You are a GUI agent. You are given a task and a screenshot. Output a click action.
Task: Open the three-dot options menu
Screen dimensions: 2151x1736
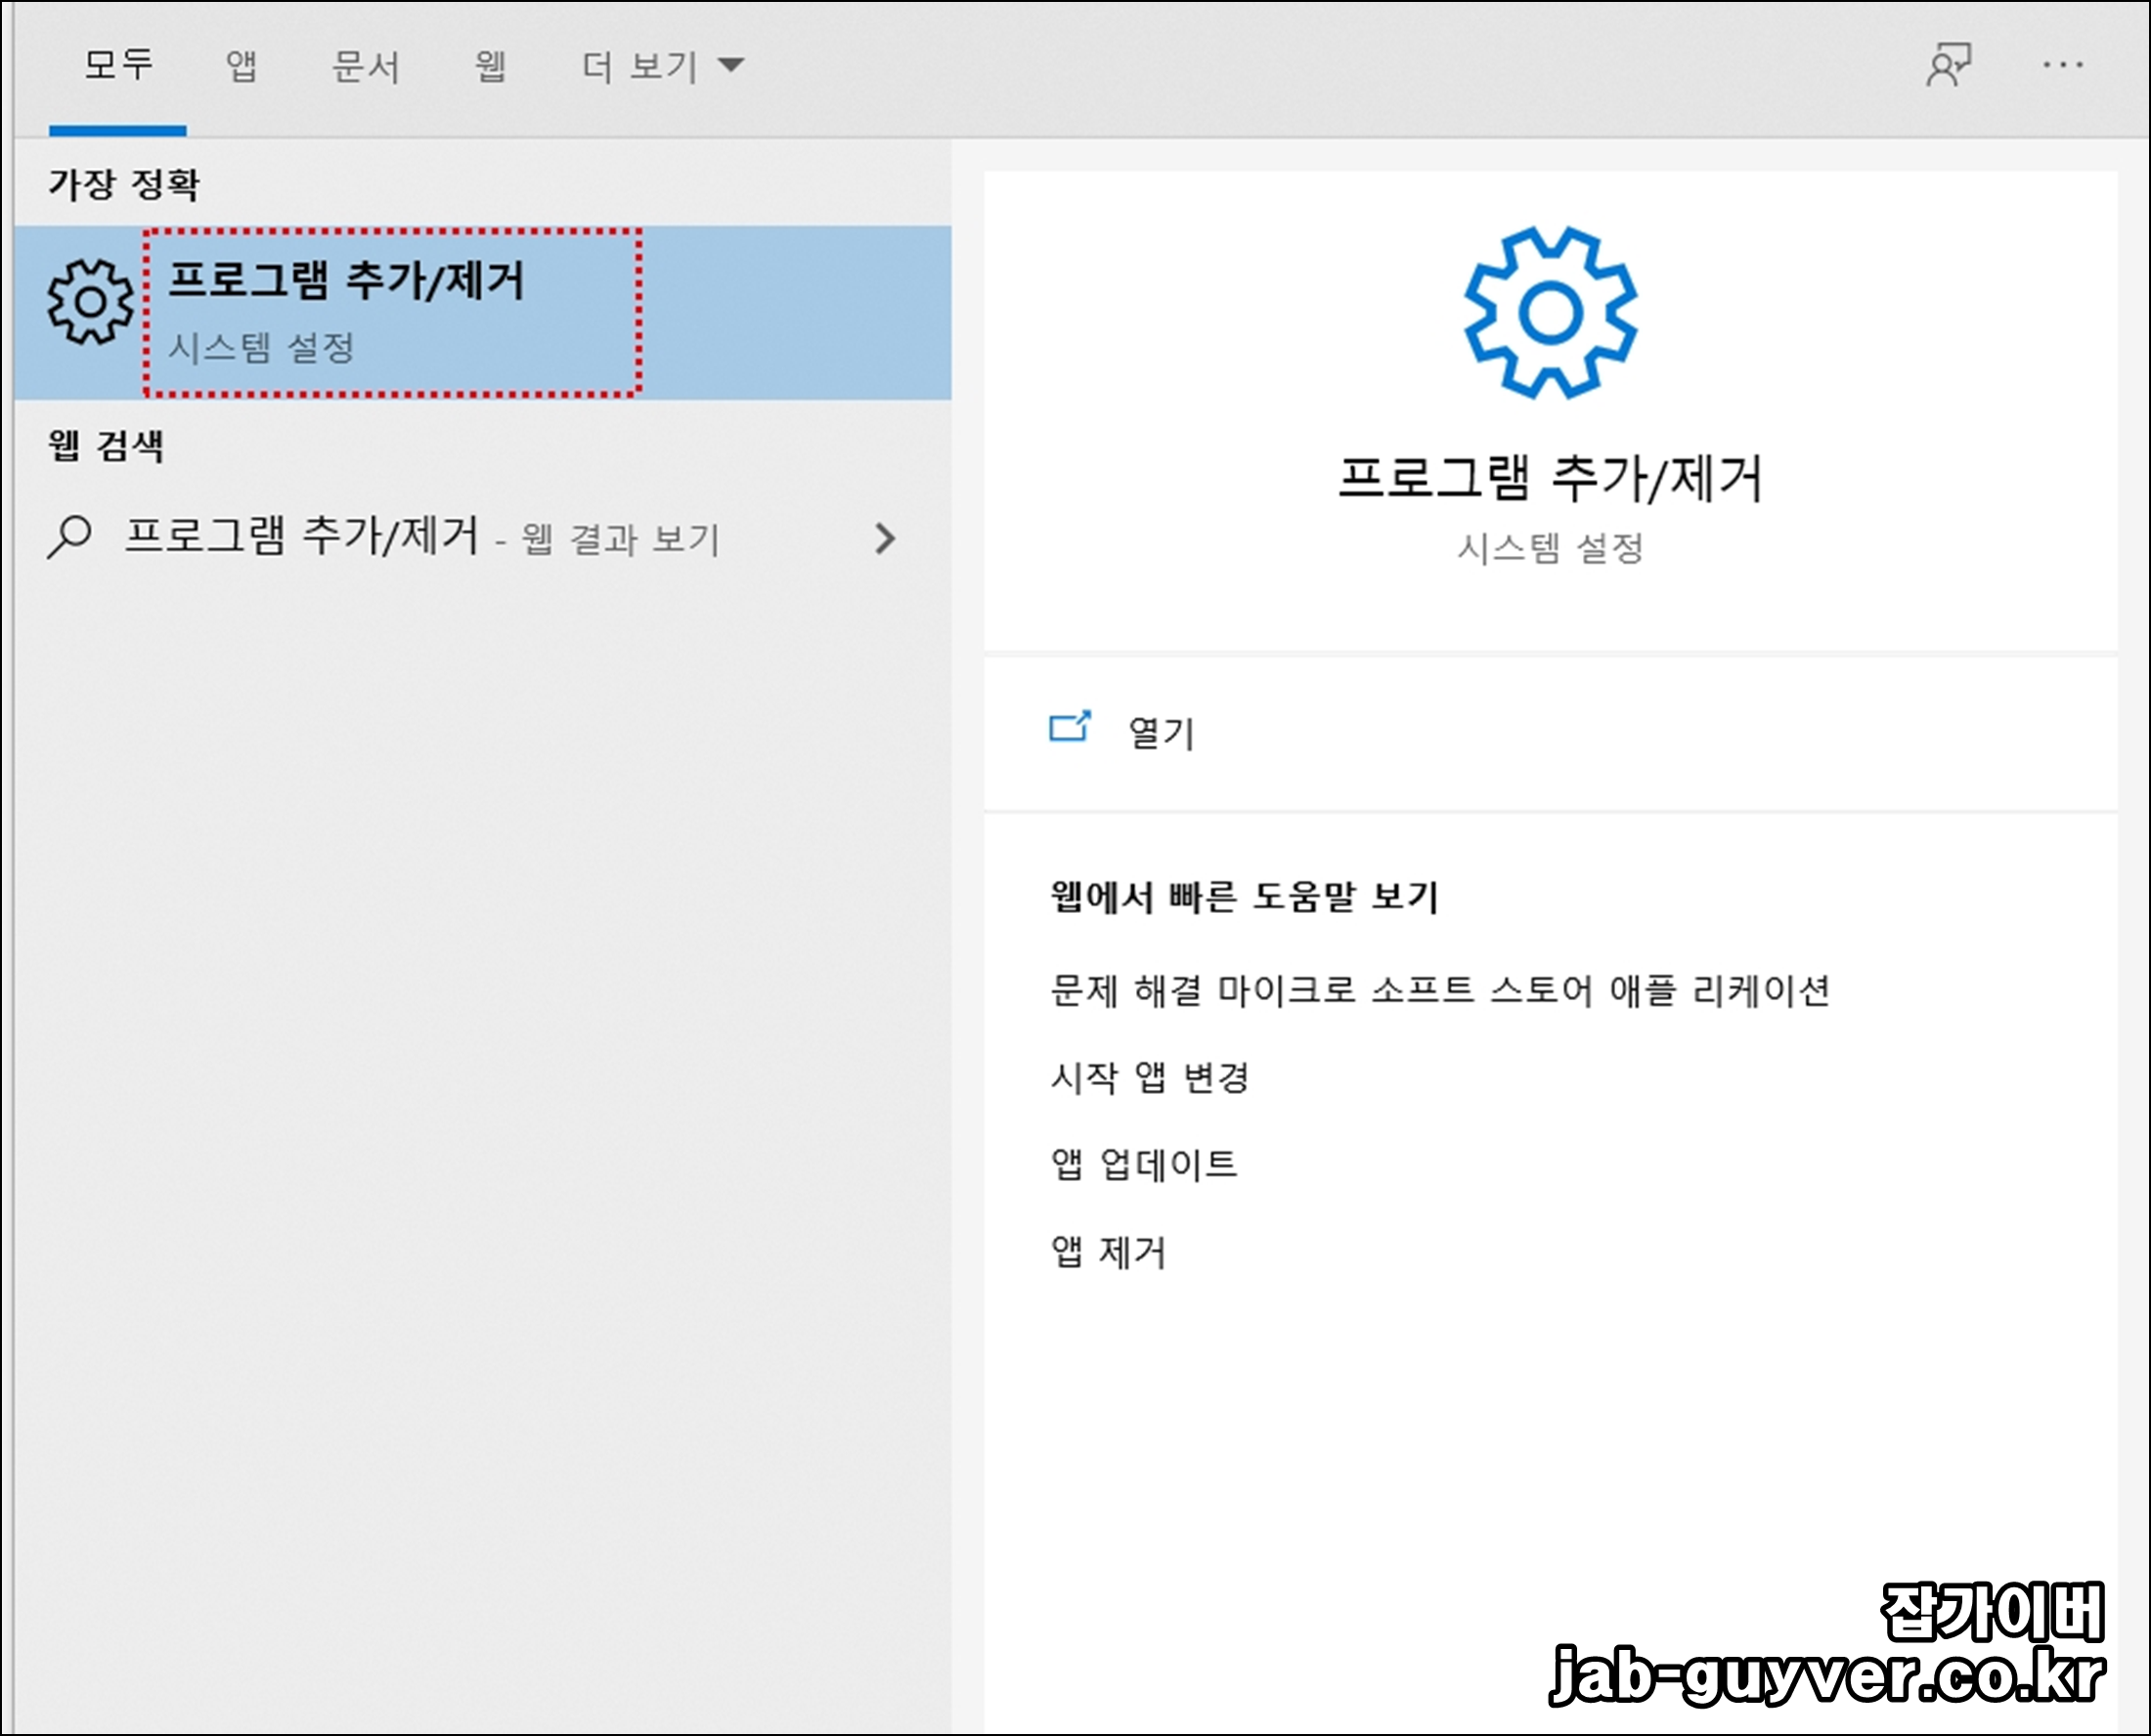click(2062, 65)
